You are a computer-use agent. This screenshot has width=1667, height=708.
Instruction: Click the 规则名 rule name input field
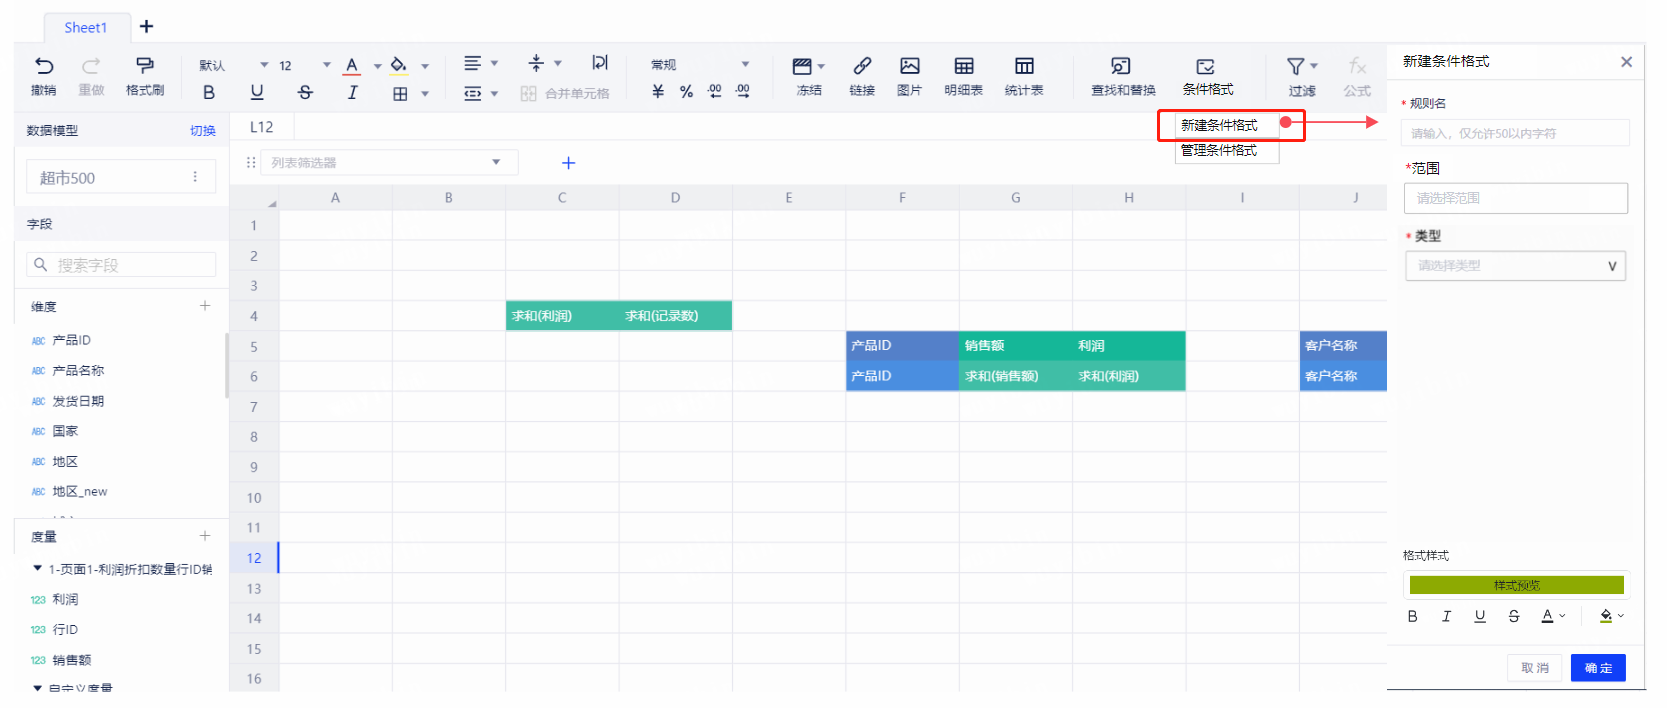(1515, 133)
